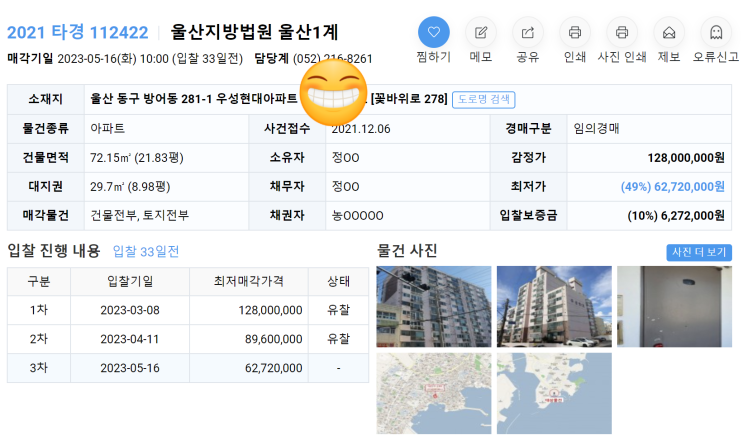The height and width of the screenshot is (445, 743).
Task: Open case number link 2021 타경 112422
Action: [78, 32]
